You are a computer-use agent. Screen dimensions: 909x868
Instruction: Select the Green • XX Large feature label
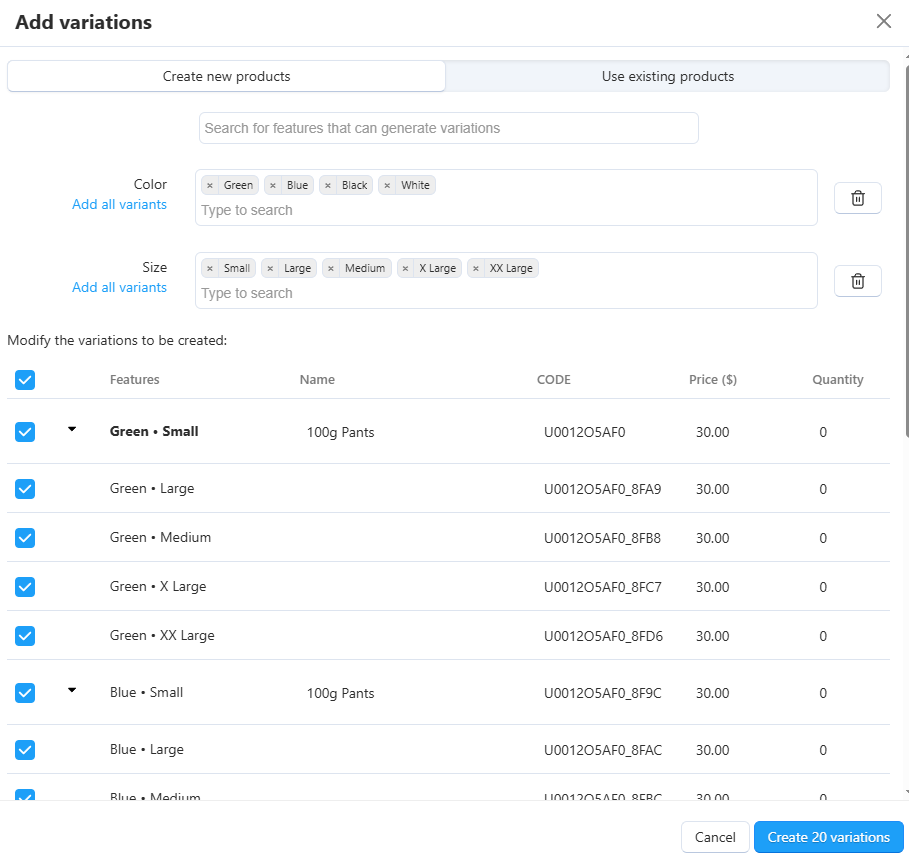pos(162,635)
